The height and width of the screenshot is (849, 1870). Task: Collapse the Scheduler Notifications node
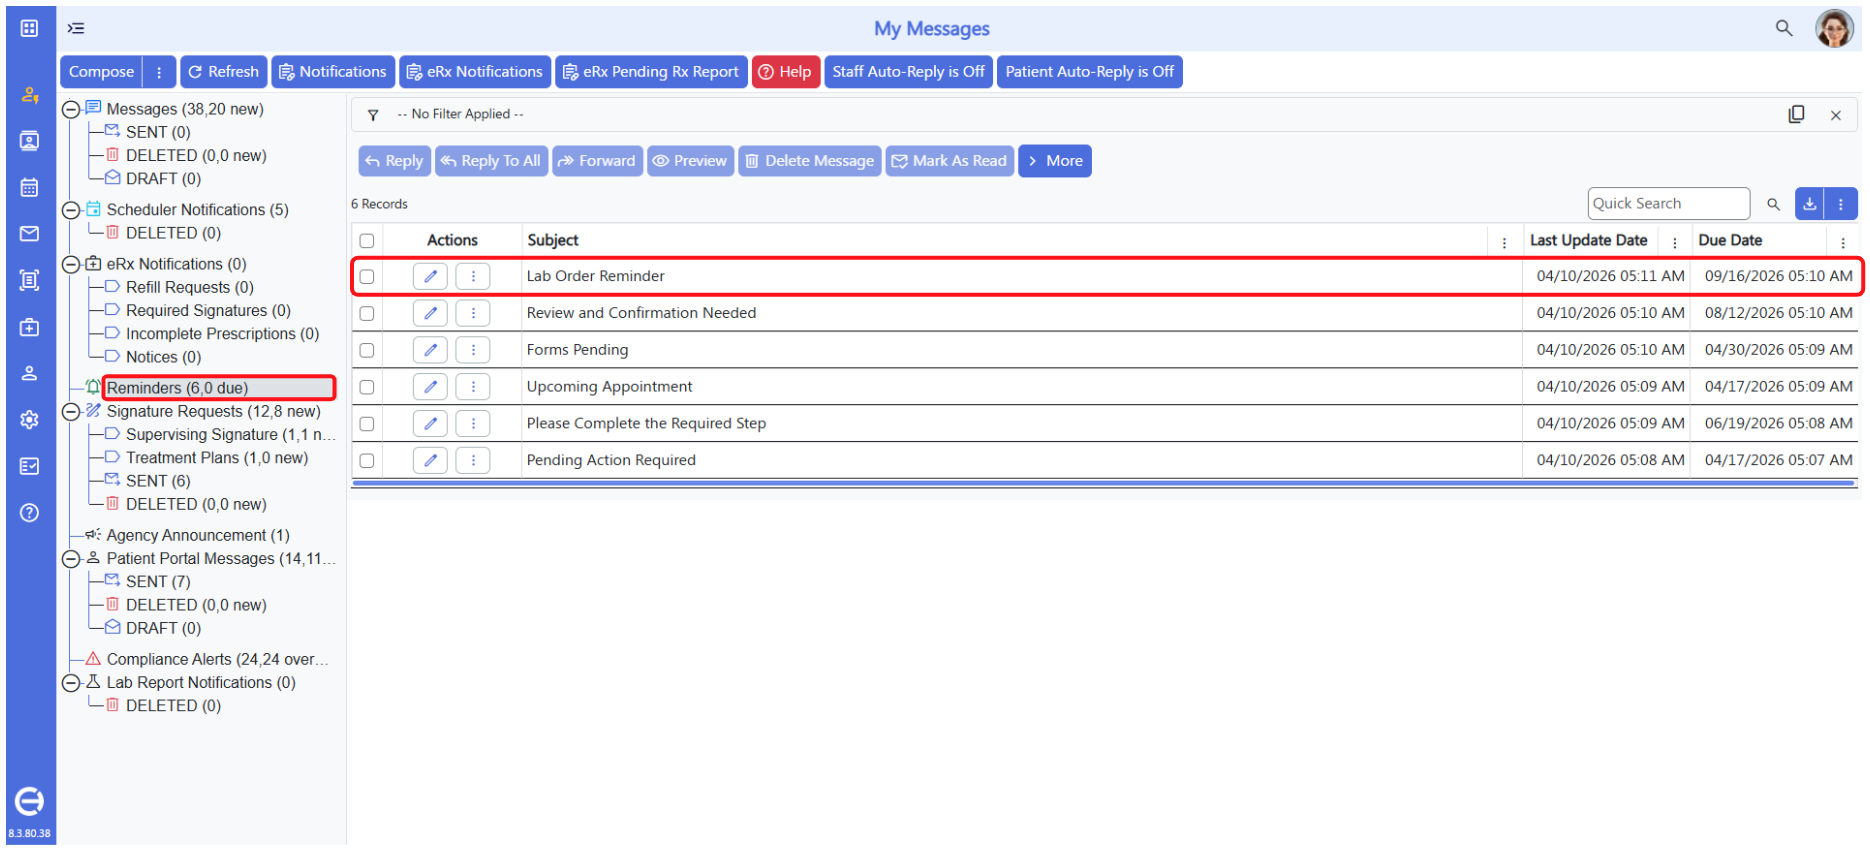pos(71,210)
